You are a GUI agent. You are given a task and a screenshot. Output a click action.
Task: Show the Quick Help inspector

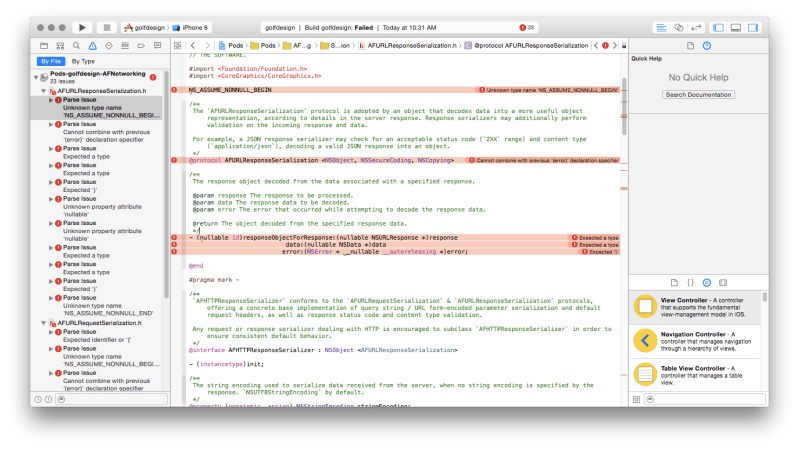click(707, 46)
